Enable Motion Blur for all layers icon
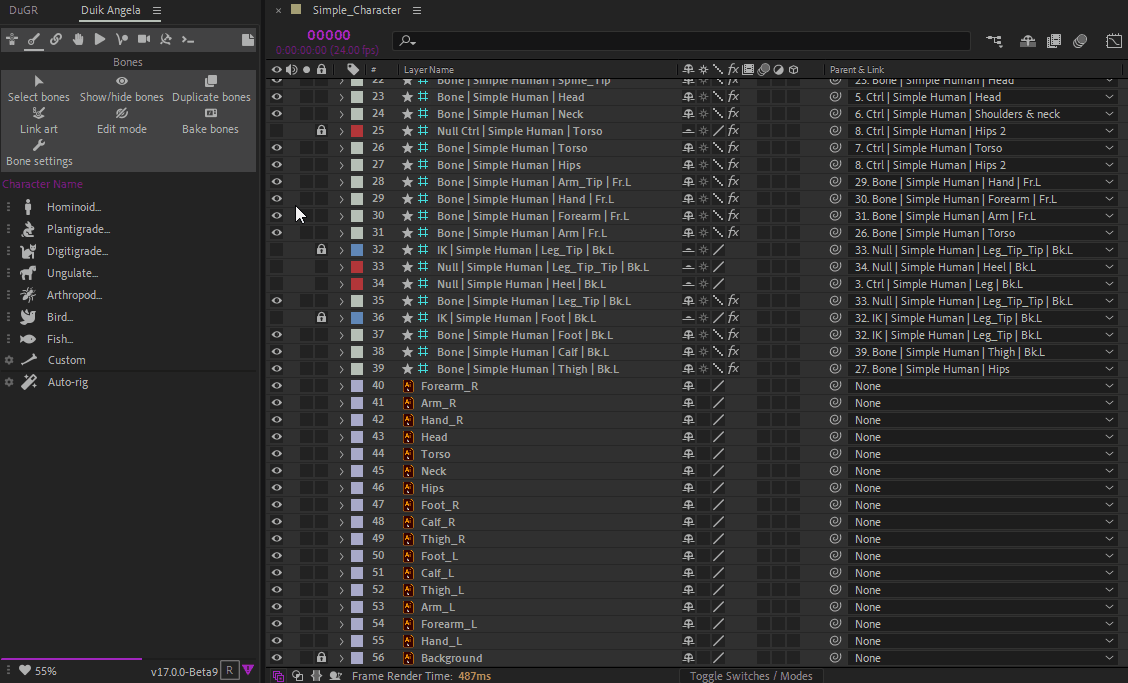The width and height of the screenshot is (1128, 683). 1080,41
